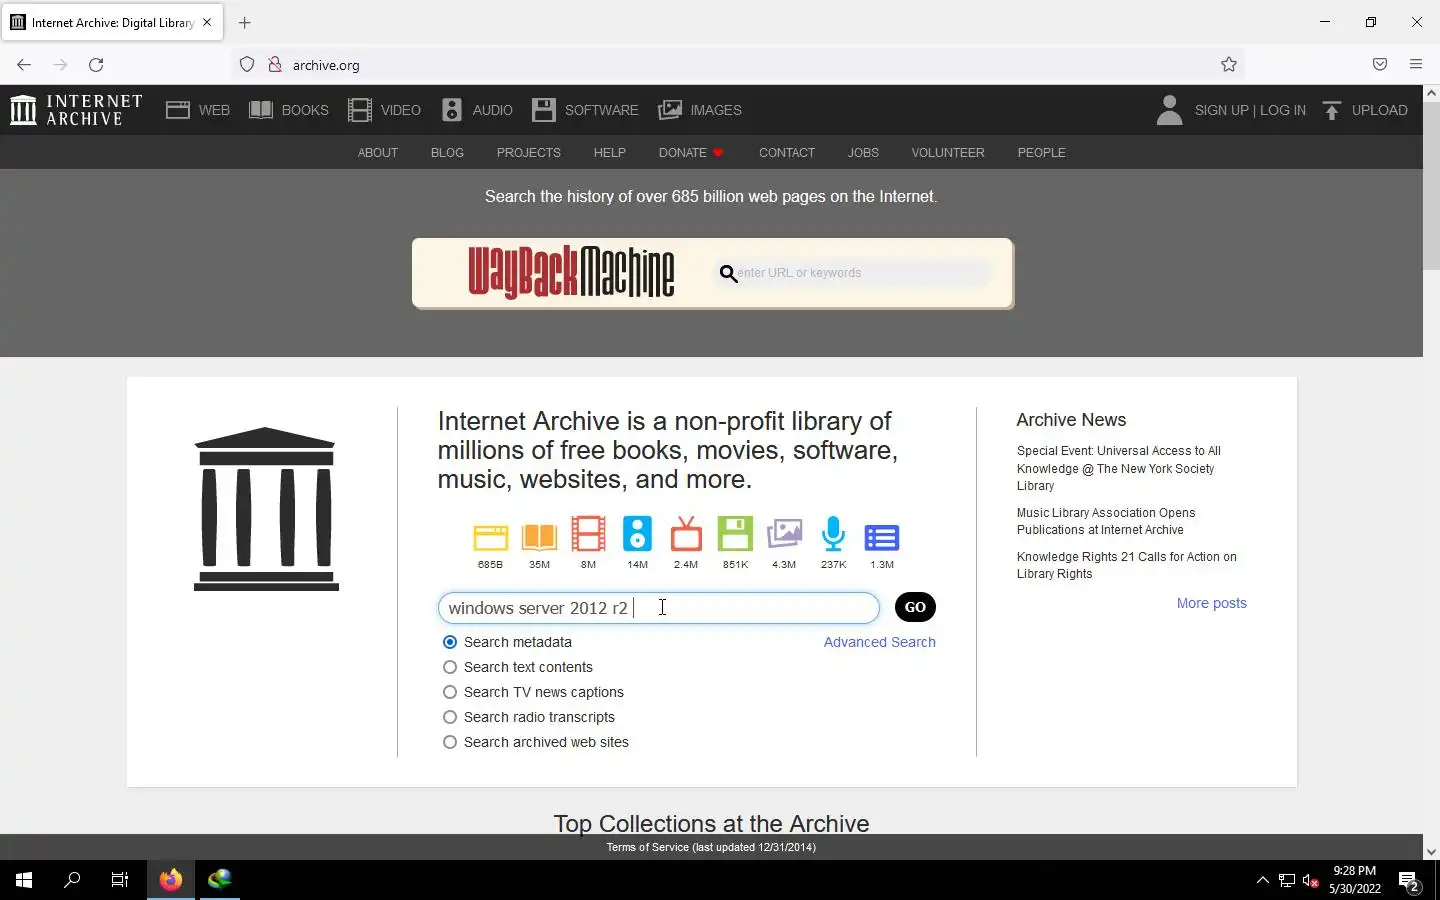Open the CONTACT menu item
Image resolution: width=1440 pixels, height=900 pixels.
pos(787,153)
